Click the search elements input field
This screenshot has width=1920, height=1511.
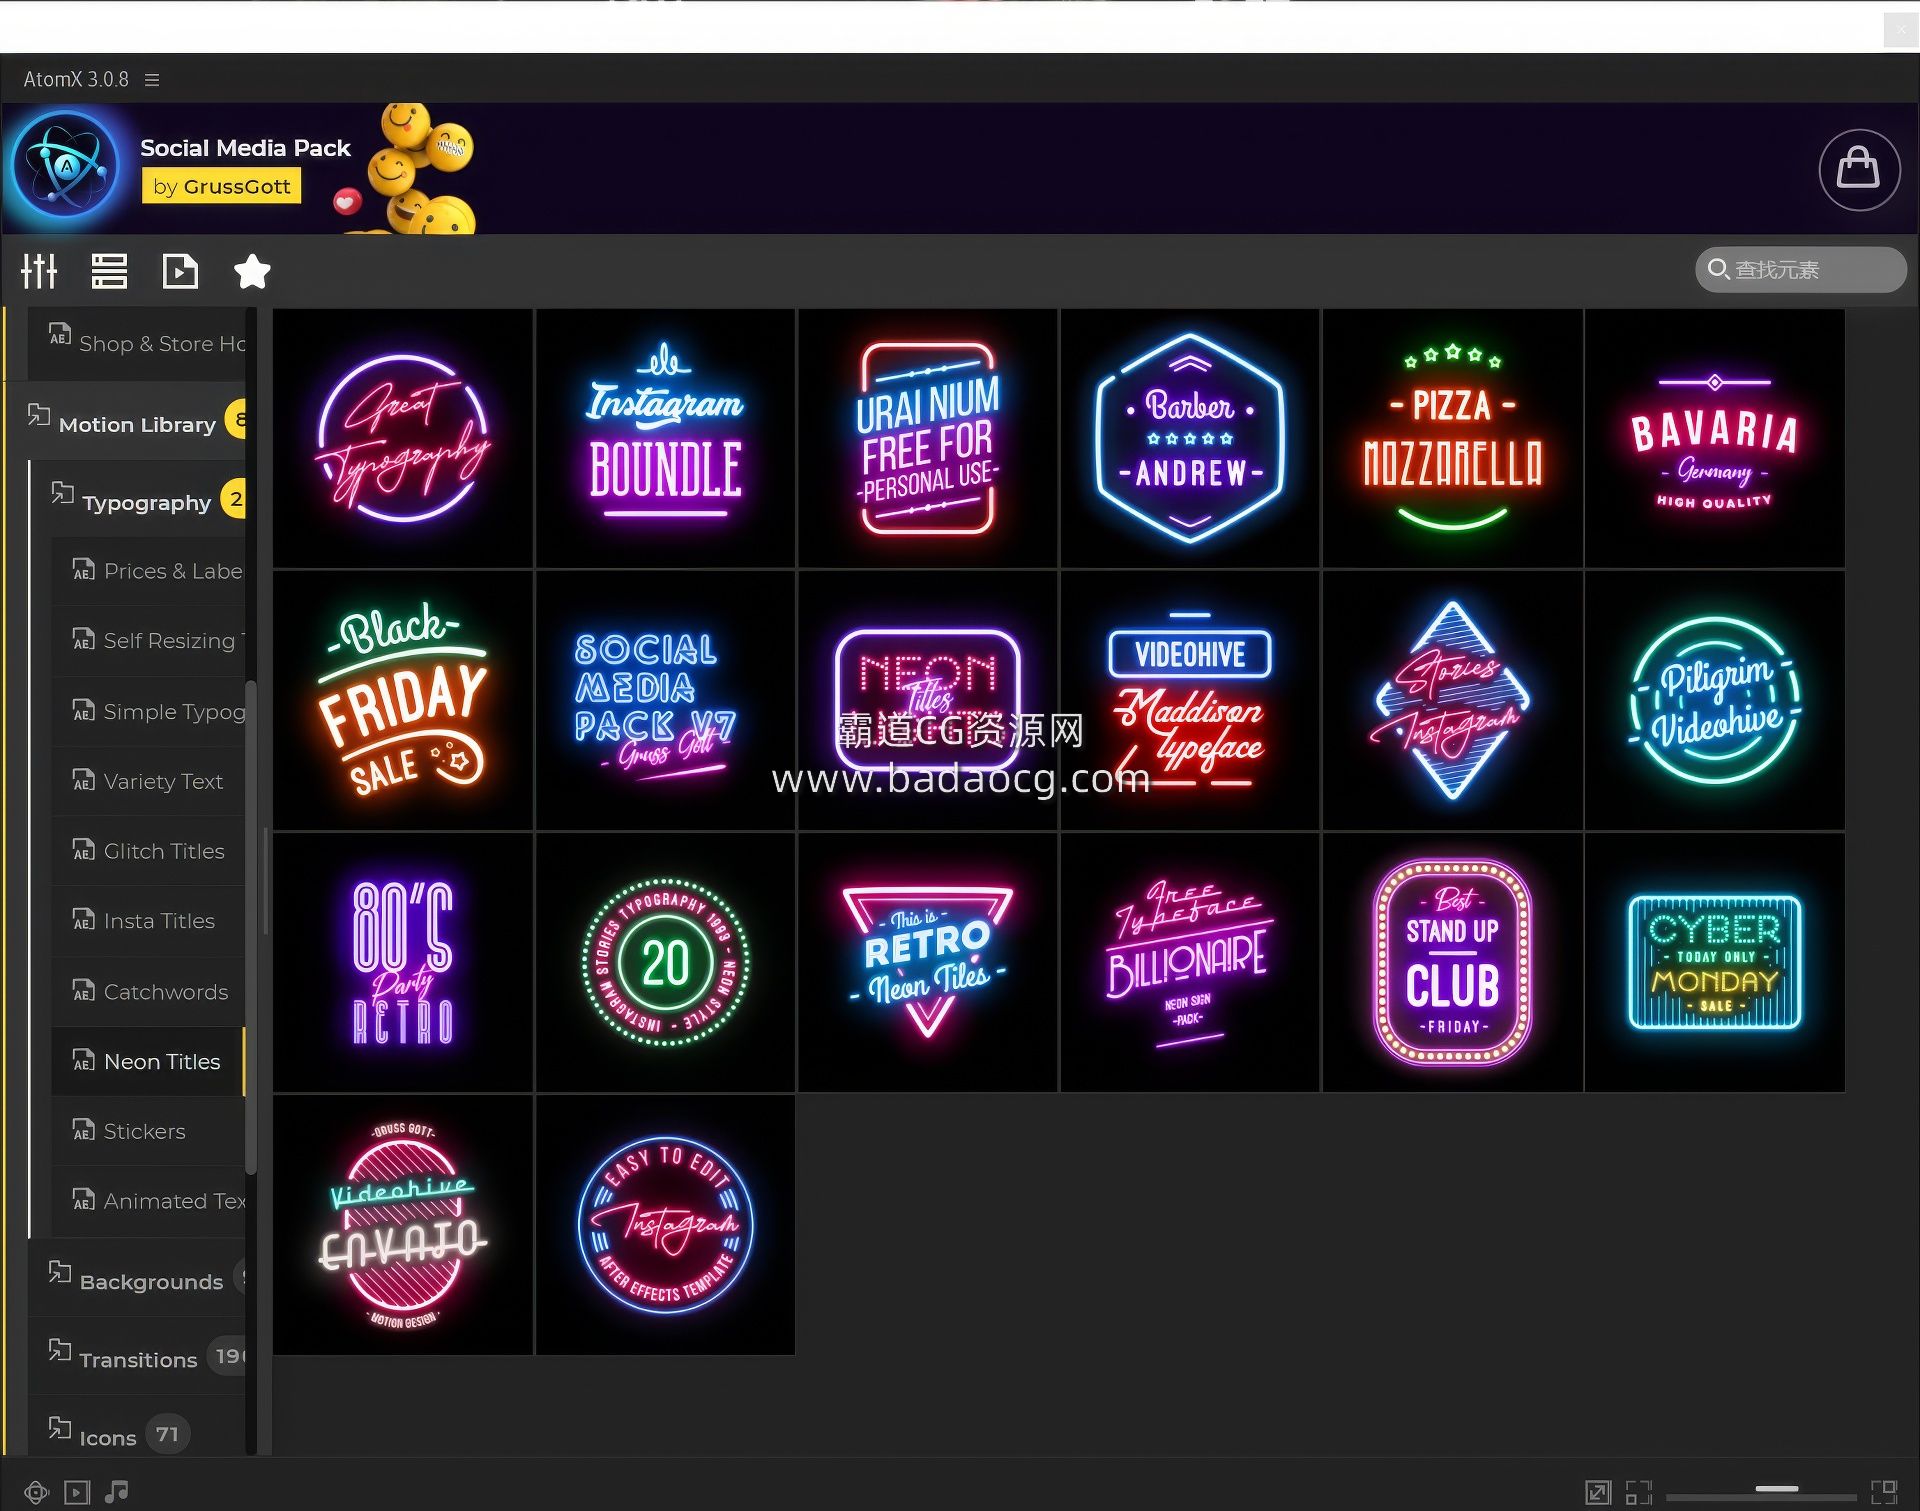coord(1800,270)
